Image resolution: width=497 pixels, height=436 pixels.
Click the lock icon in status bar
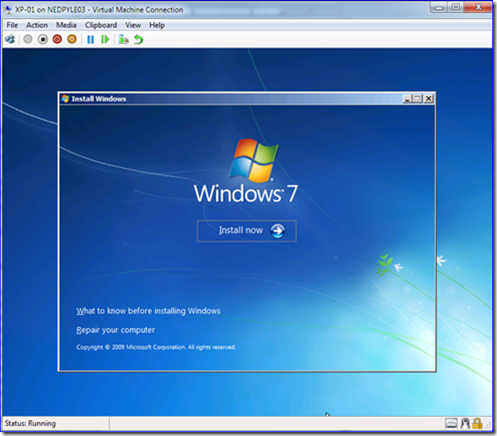477,424
